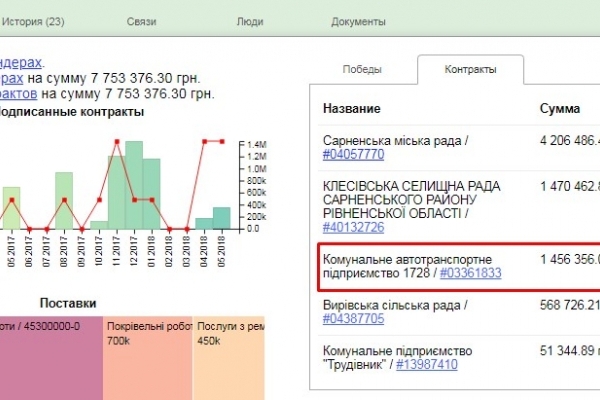Click the red data point above 04 2018

(x=204, y=142)
